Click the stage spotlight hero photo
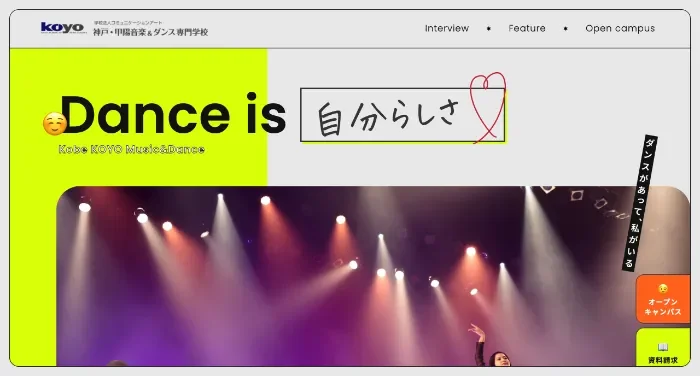The height and width of the screenshot is (376, 700). [373, 276]
